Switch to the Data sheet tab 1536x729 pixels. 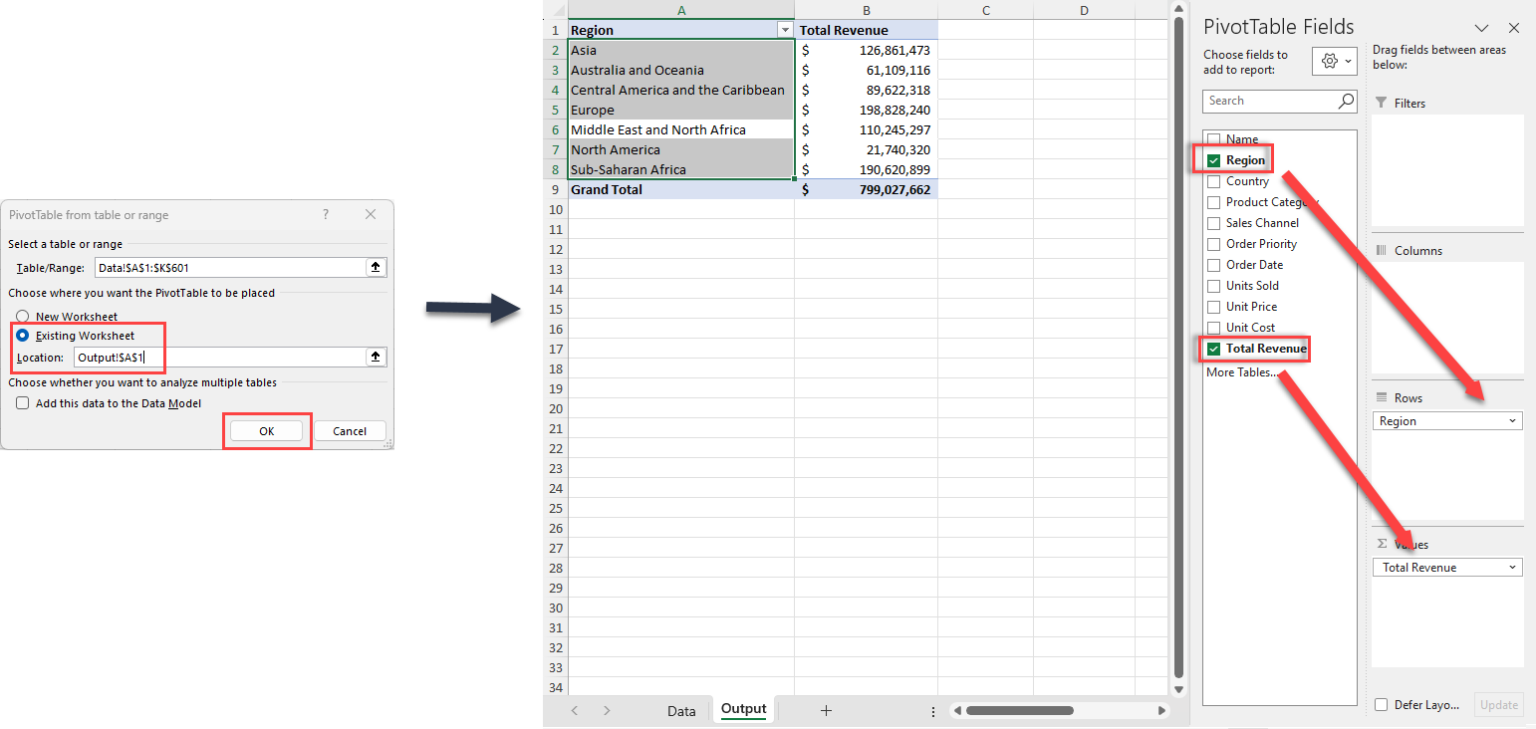coord(681,710)
